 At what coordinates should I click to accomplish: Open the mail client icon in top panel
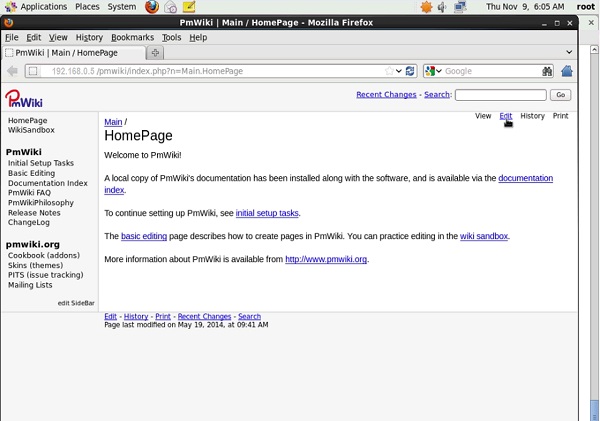[171, 7]
